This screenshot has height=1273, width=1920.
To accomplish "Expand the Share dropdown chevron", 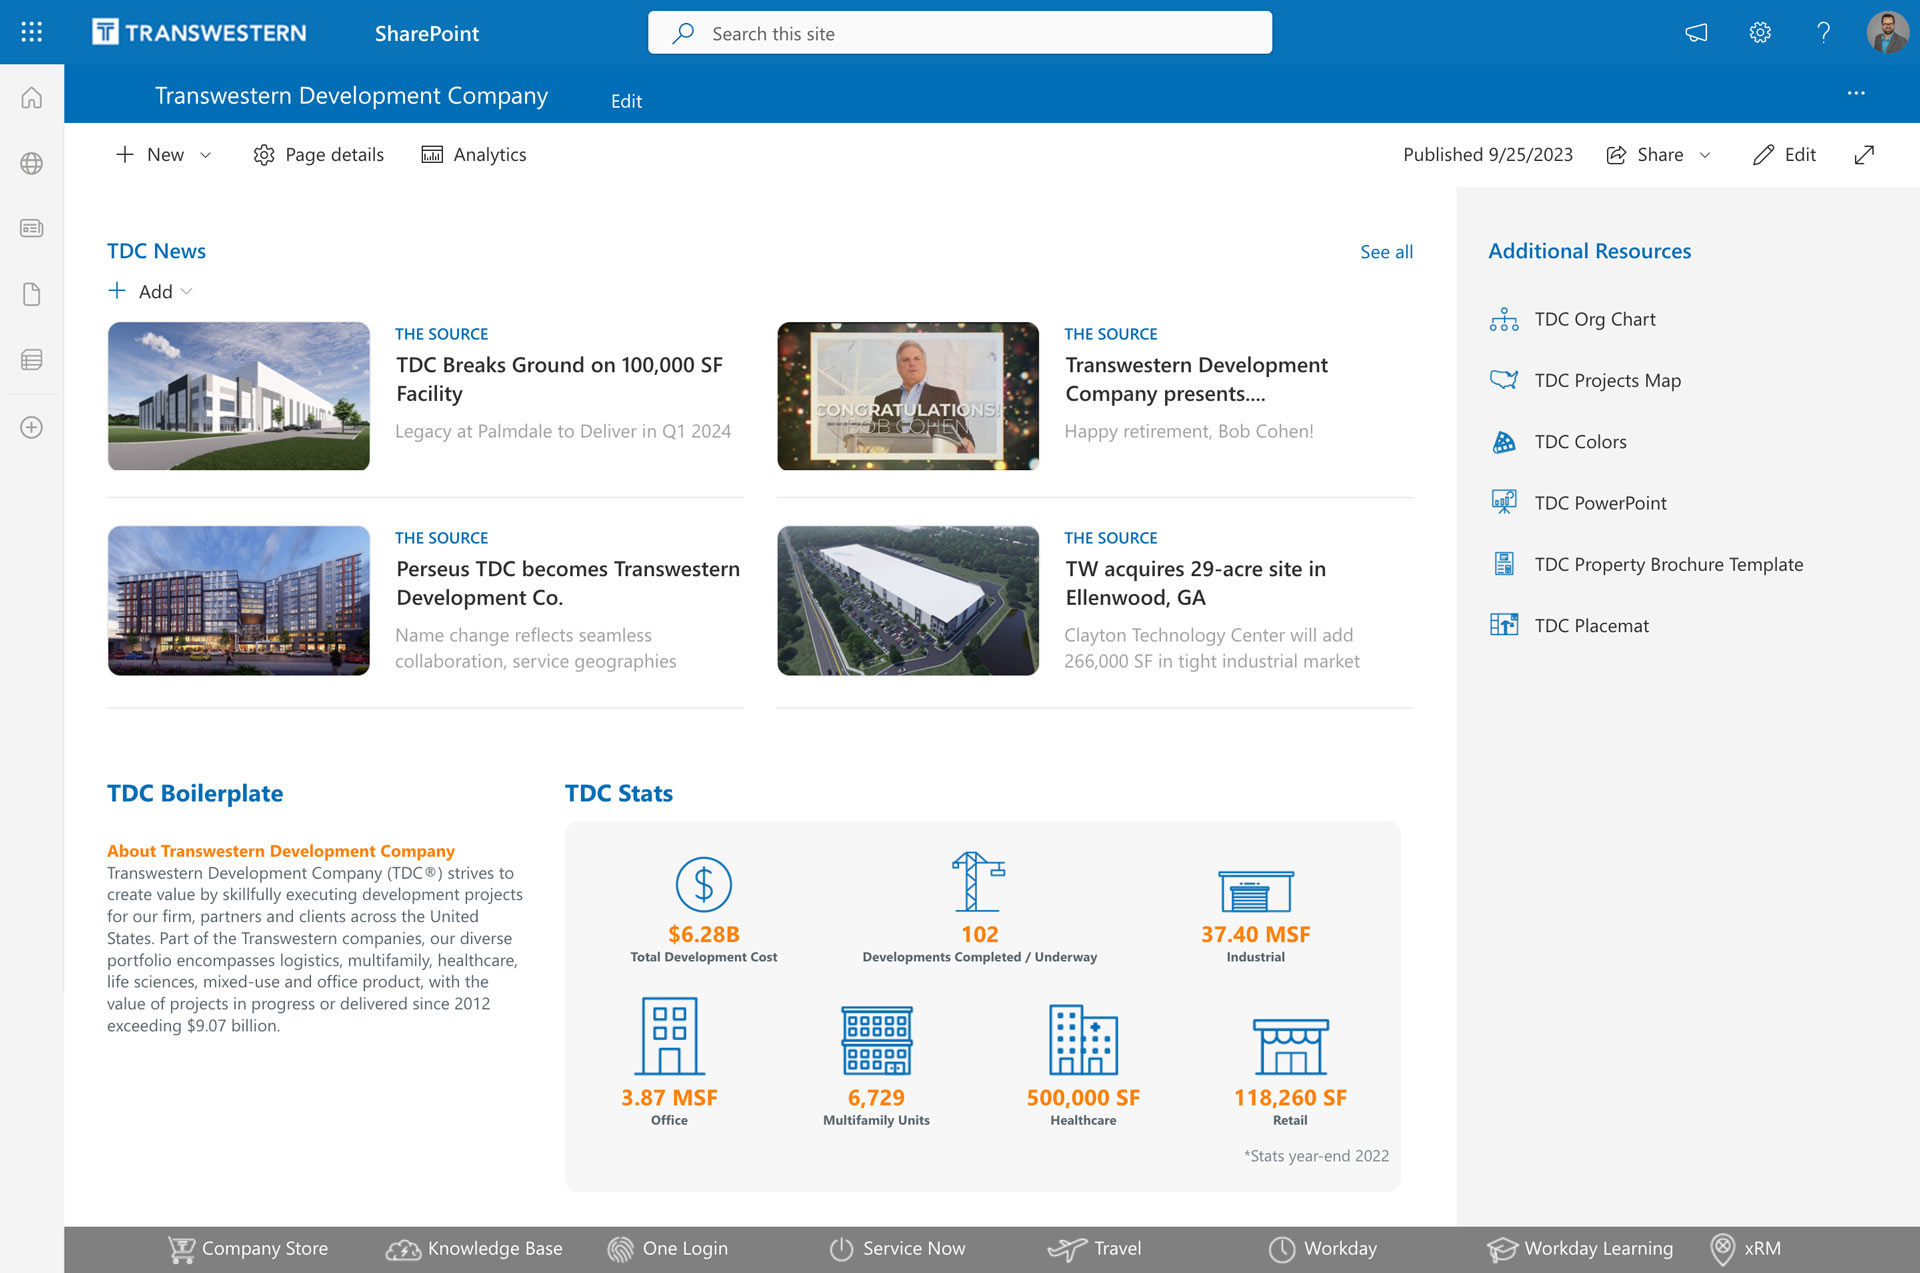I will click(x=1705, y=155).
